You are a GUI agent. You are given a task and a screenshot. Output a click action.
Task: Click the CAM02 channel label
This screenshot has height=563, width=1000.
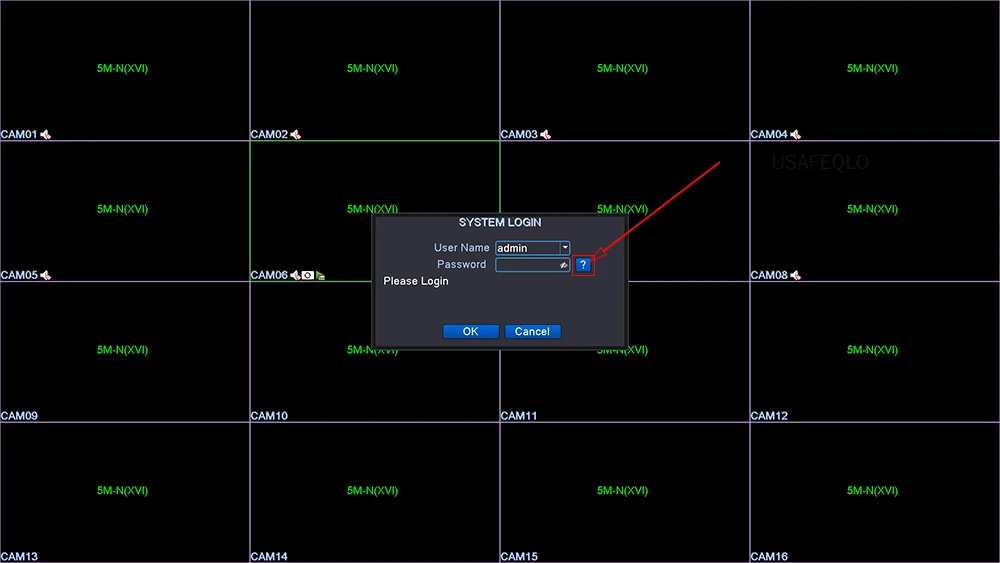click(x=269, y=135)
